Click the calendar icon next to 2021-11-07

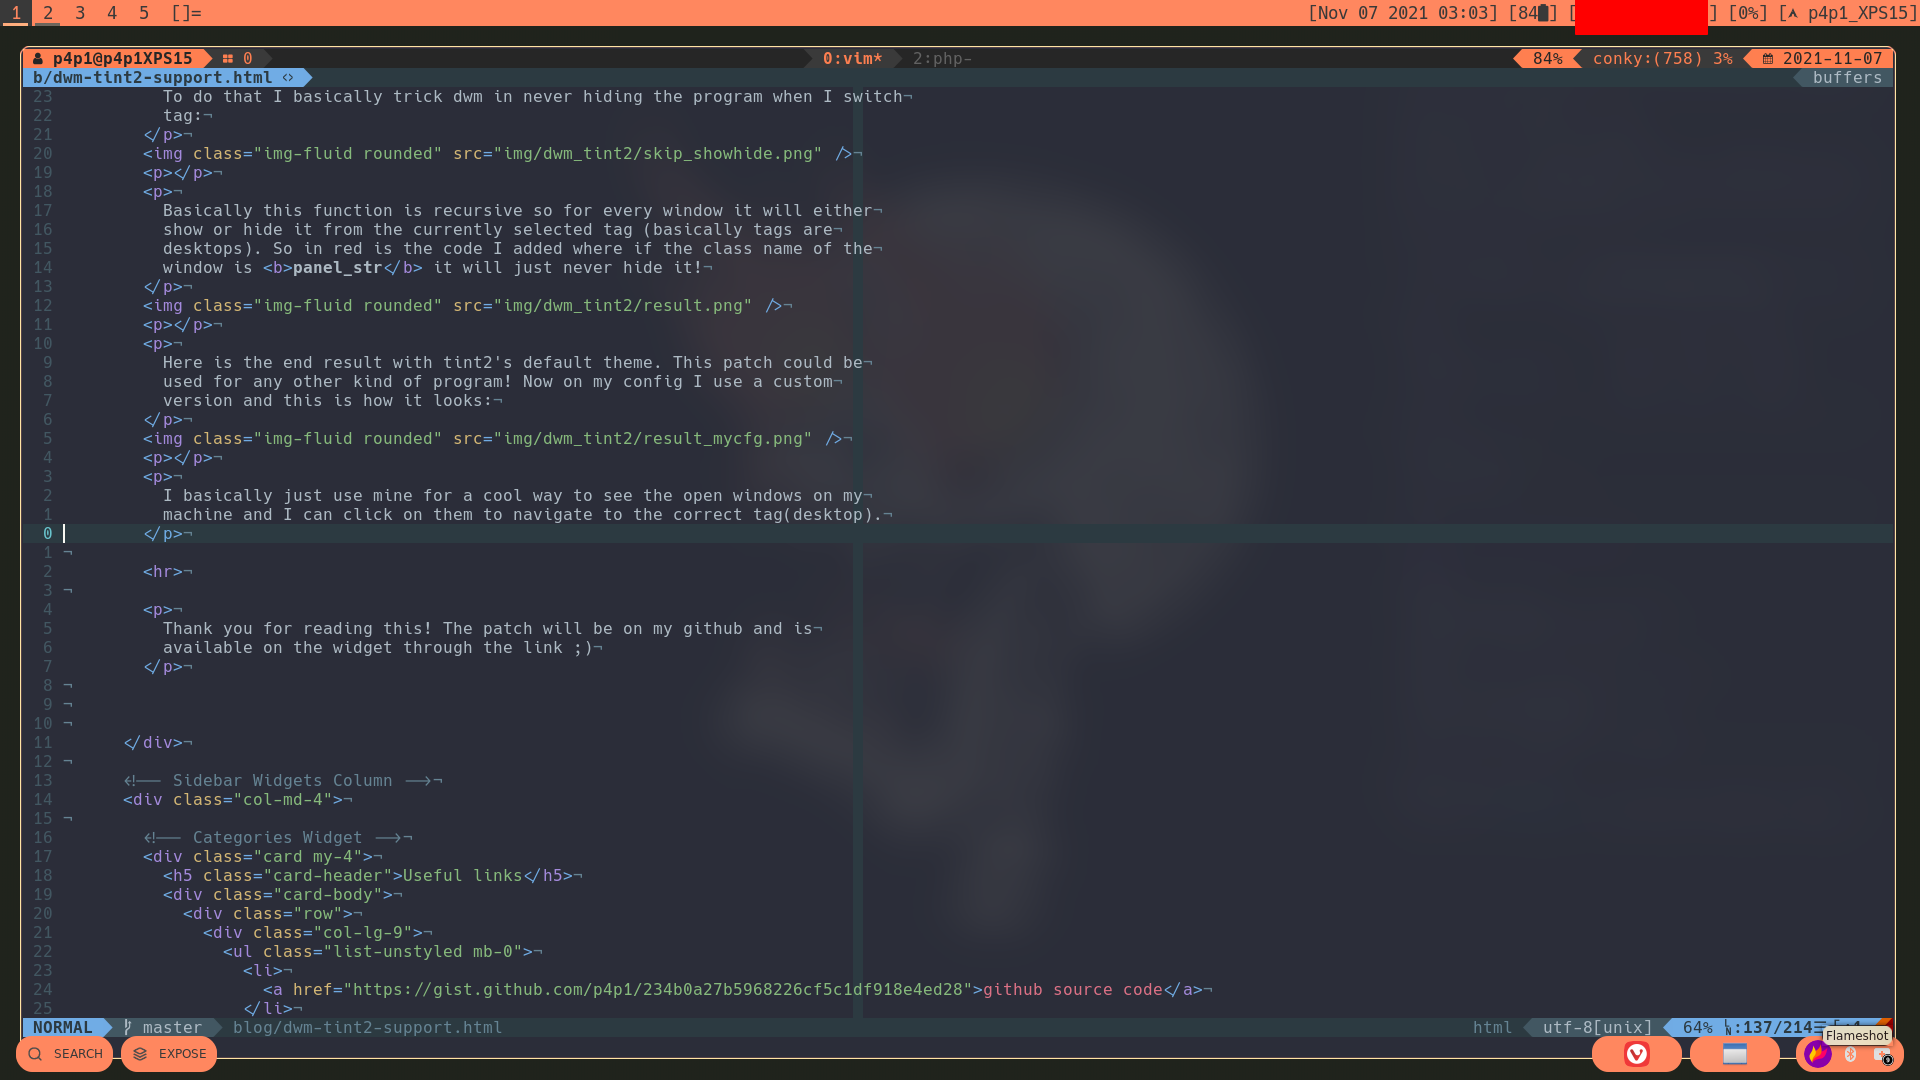click(1768, 59)
